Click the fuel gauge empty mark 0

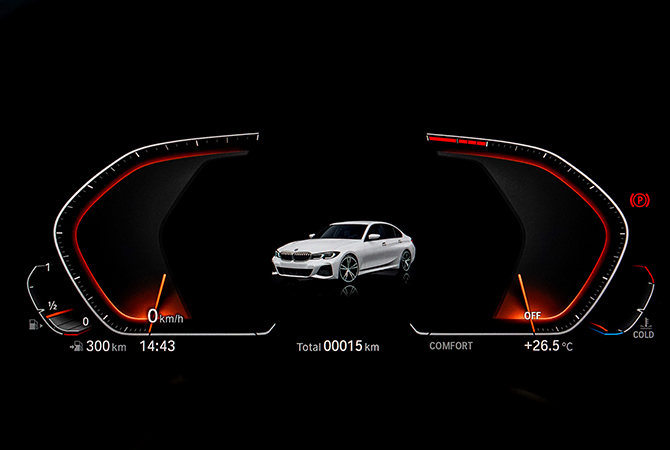pos(85,322)
